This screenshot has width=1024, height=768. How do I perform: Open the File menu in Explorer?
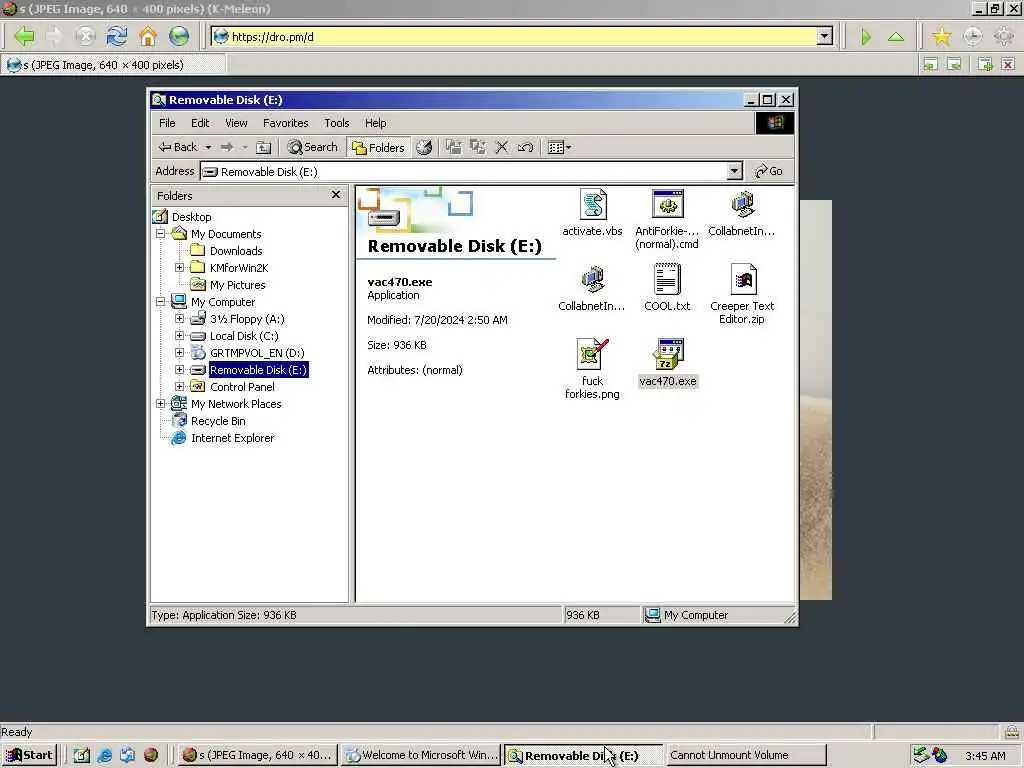coord(167,123)
